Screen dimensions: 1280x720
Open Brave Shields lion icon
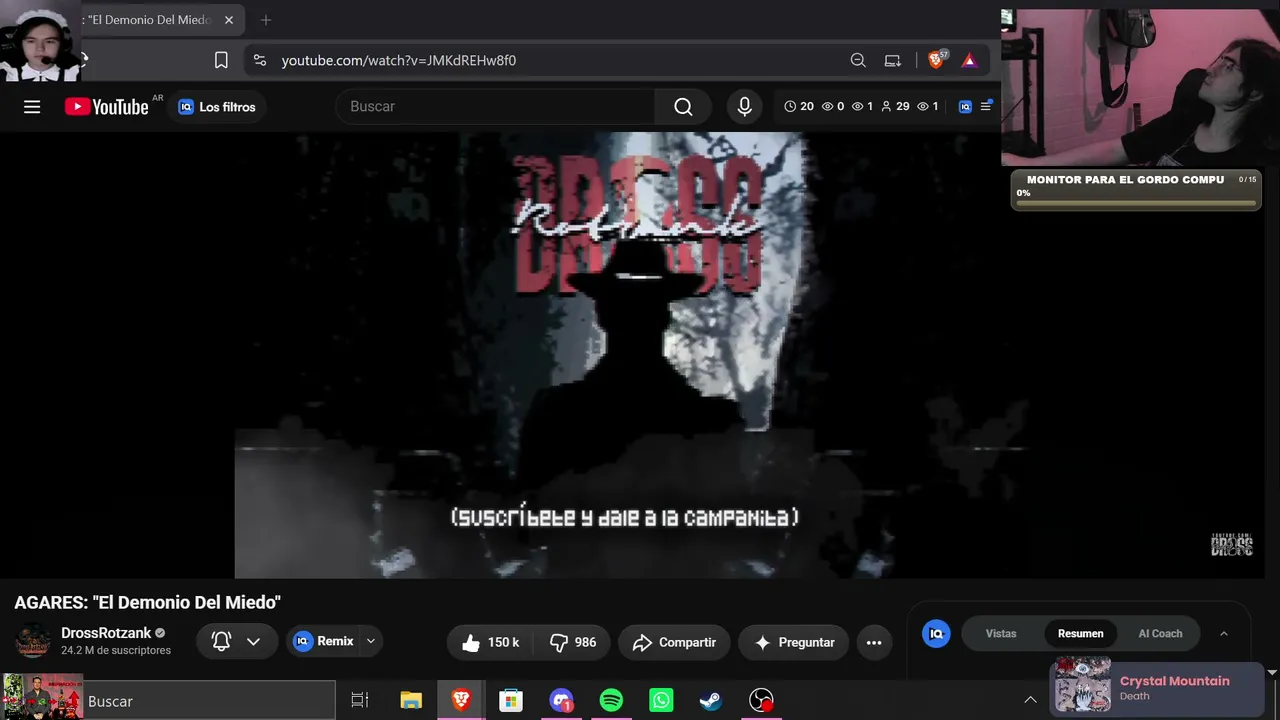pos(937,60)
